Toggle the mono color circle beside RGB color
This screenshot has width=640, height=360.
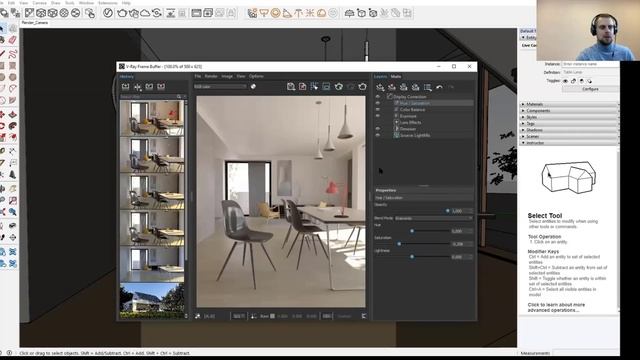[x=253, y=87]
